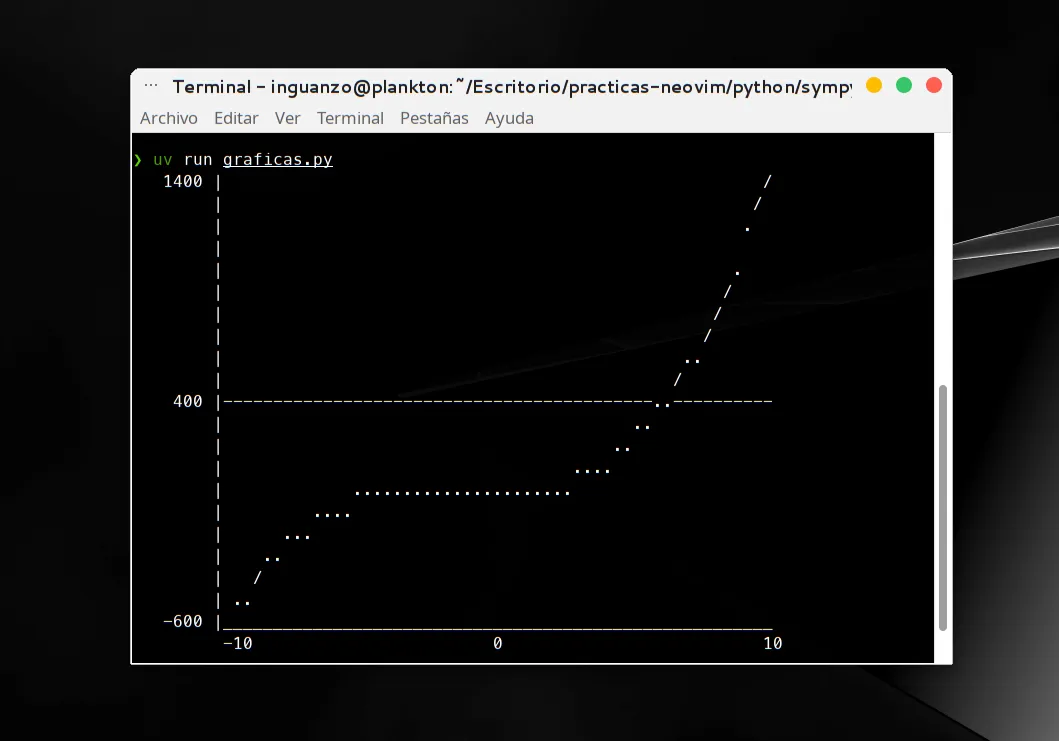Click the green prompt arrow symbol
This screenshot has height=741, width=1059.
click(x=138, y=159)
